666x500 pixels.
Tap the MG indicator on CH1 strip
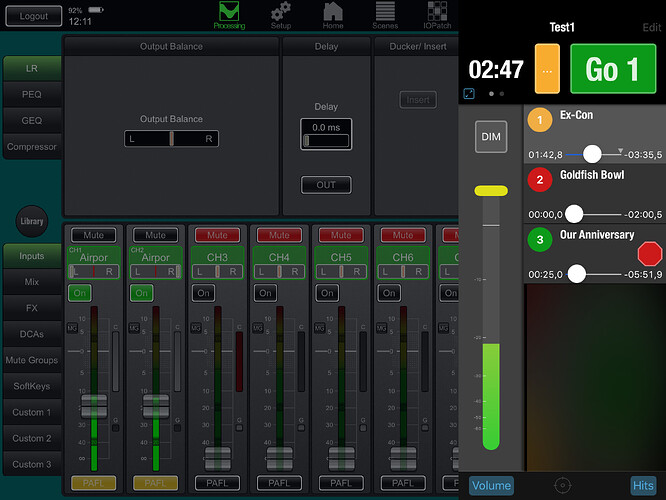click(72, 328)
